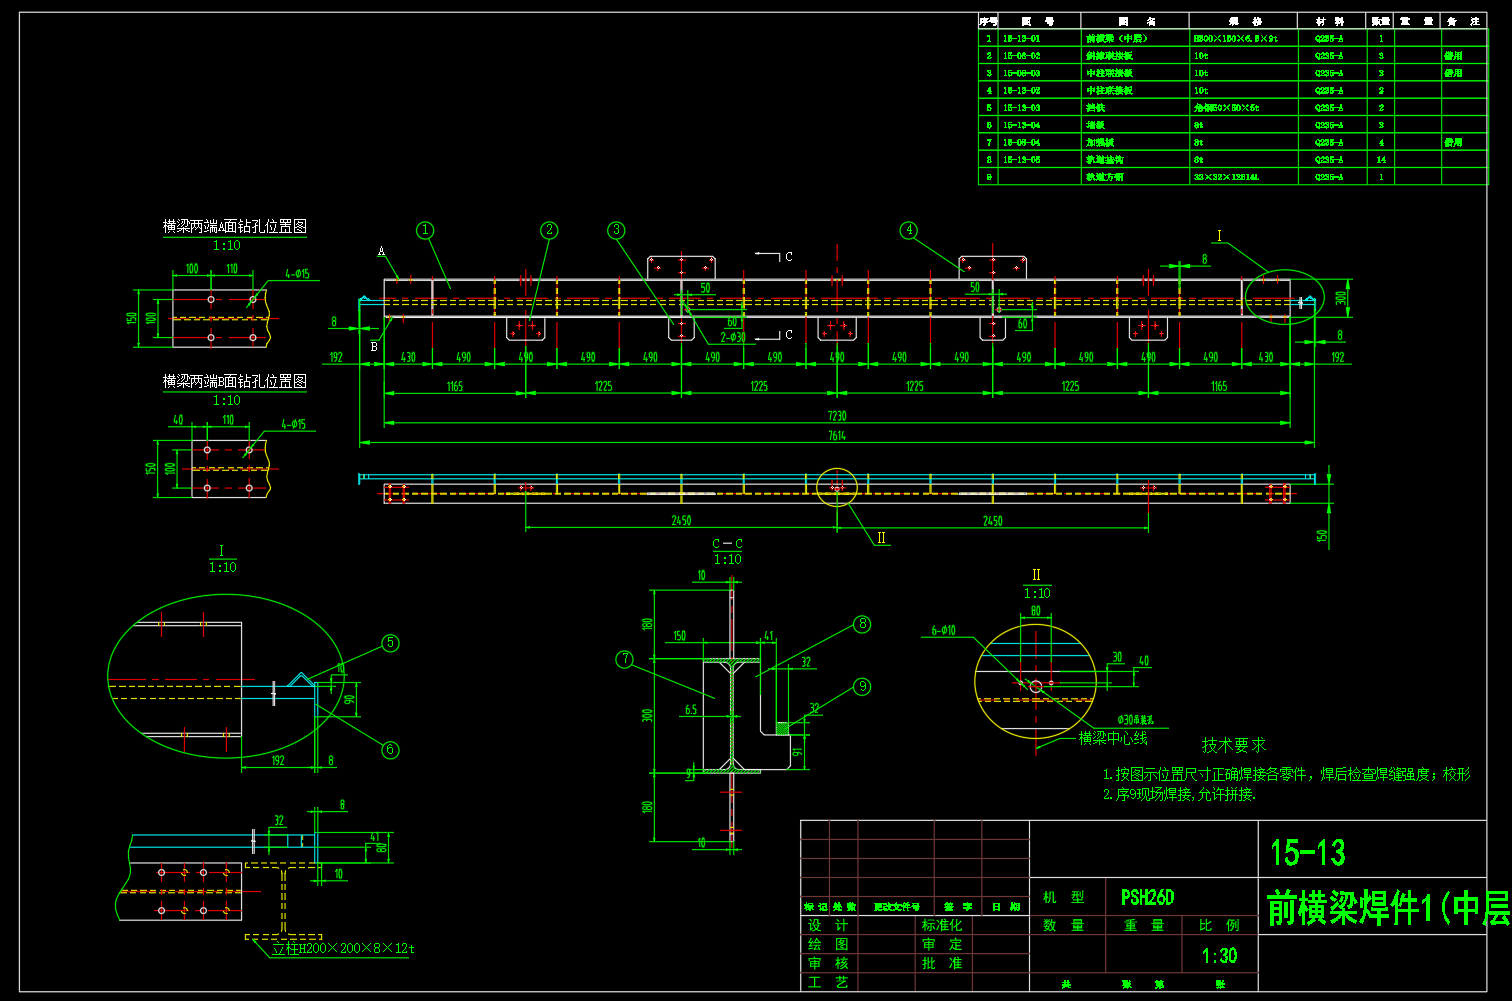Screen dimensions: 1512x1001
Task: Select balloon 6 near detail I
Action: pyautogui.click(x=391, y=750)
